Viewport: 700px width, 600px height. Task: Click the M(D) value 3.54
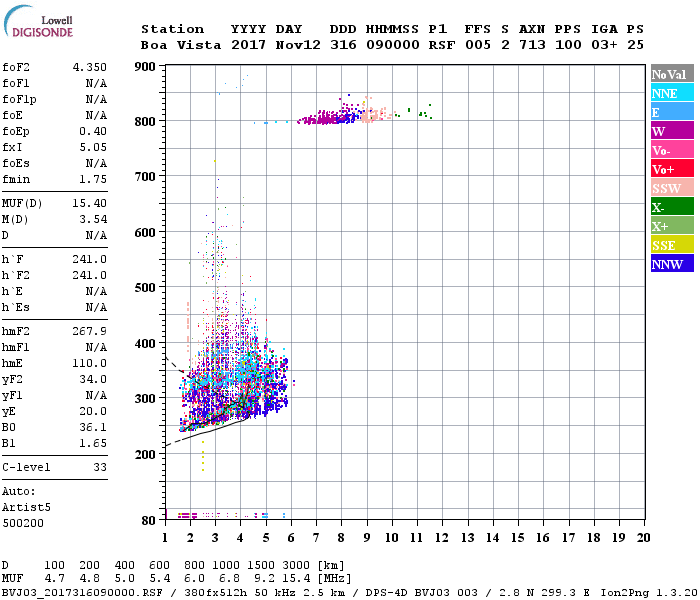point(93,219)
